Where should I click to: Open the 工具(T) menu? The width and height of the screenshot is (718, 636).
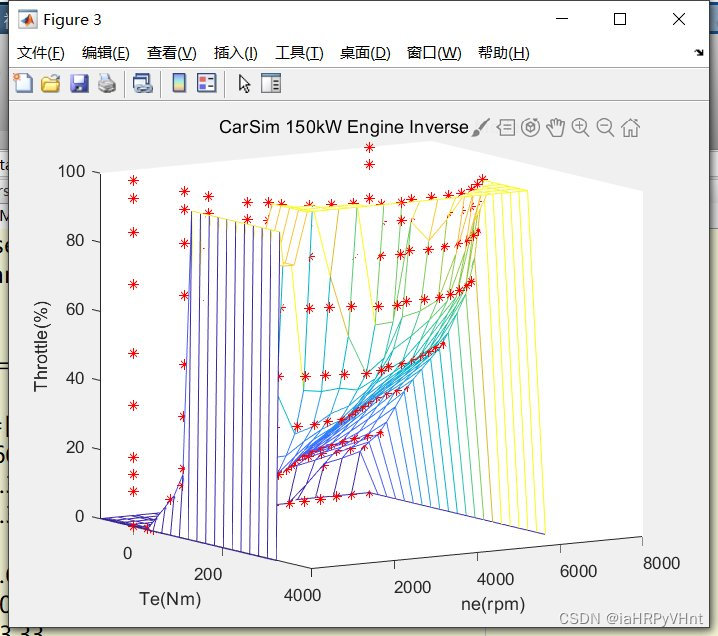click(299, 53)
